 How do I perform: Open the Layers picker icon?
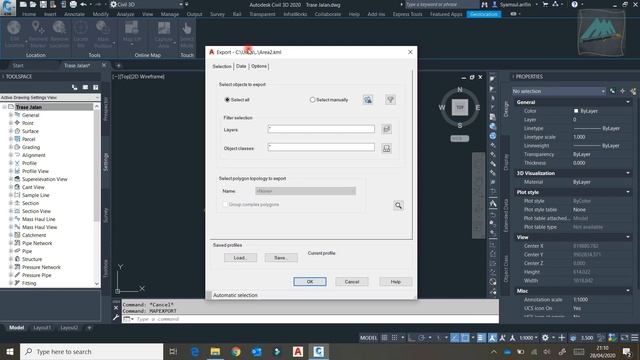pos(386,129)
